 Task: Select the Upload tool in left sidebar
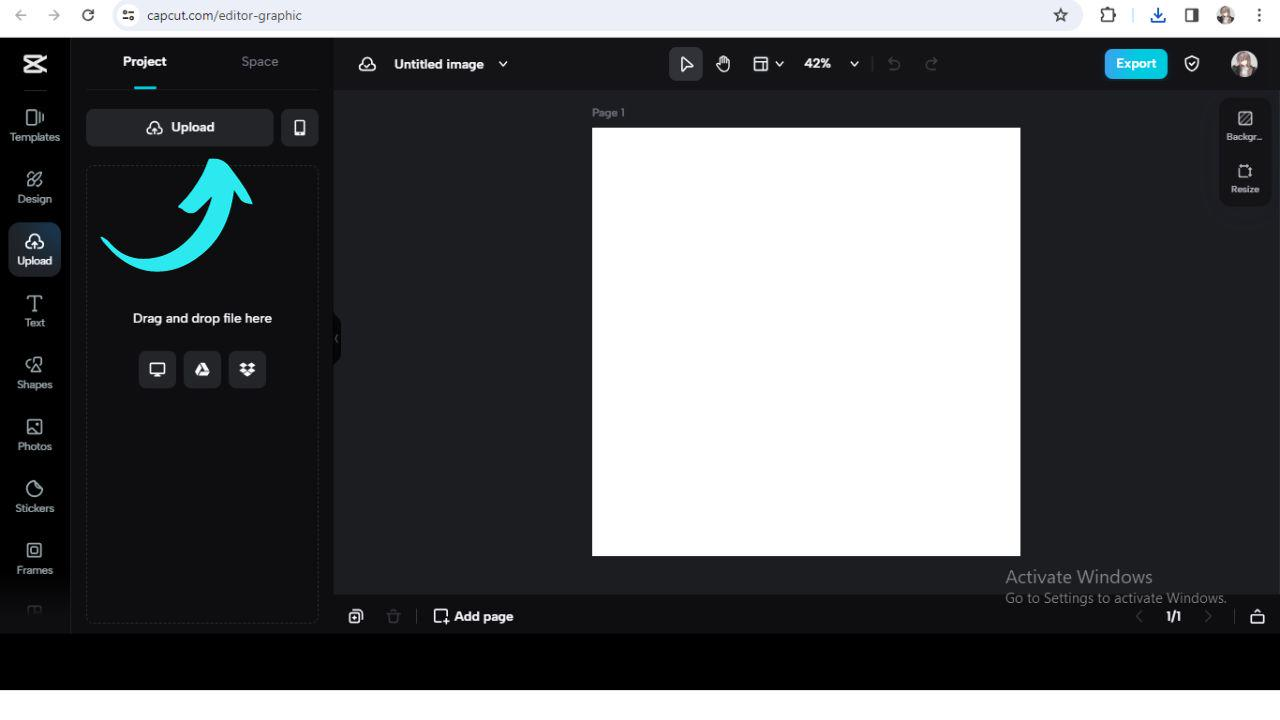click(x=34, y=249)
